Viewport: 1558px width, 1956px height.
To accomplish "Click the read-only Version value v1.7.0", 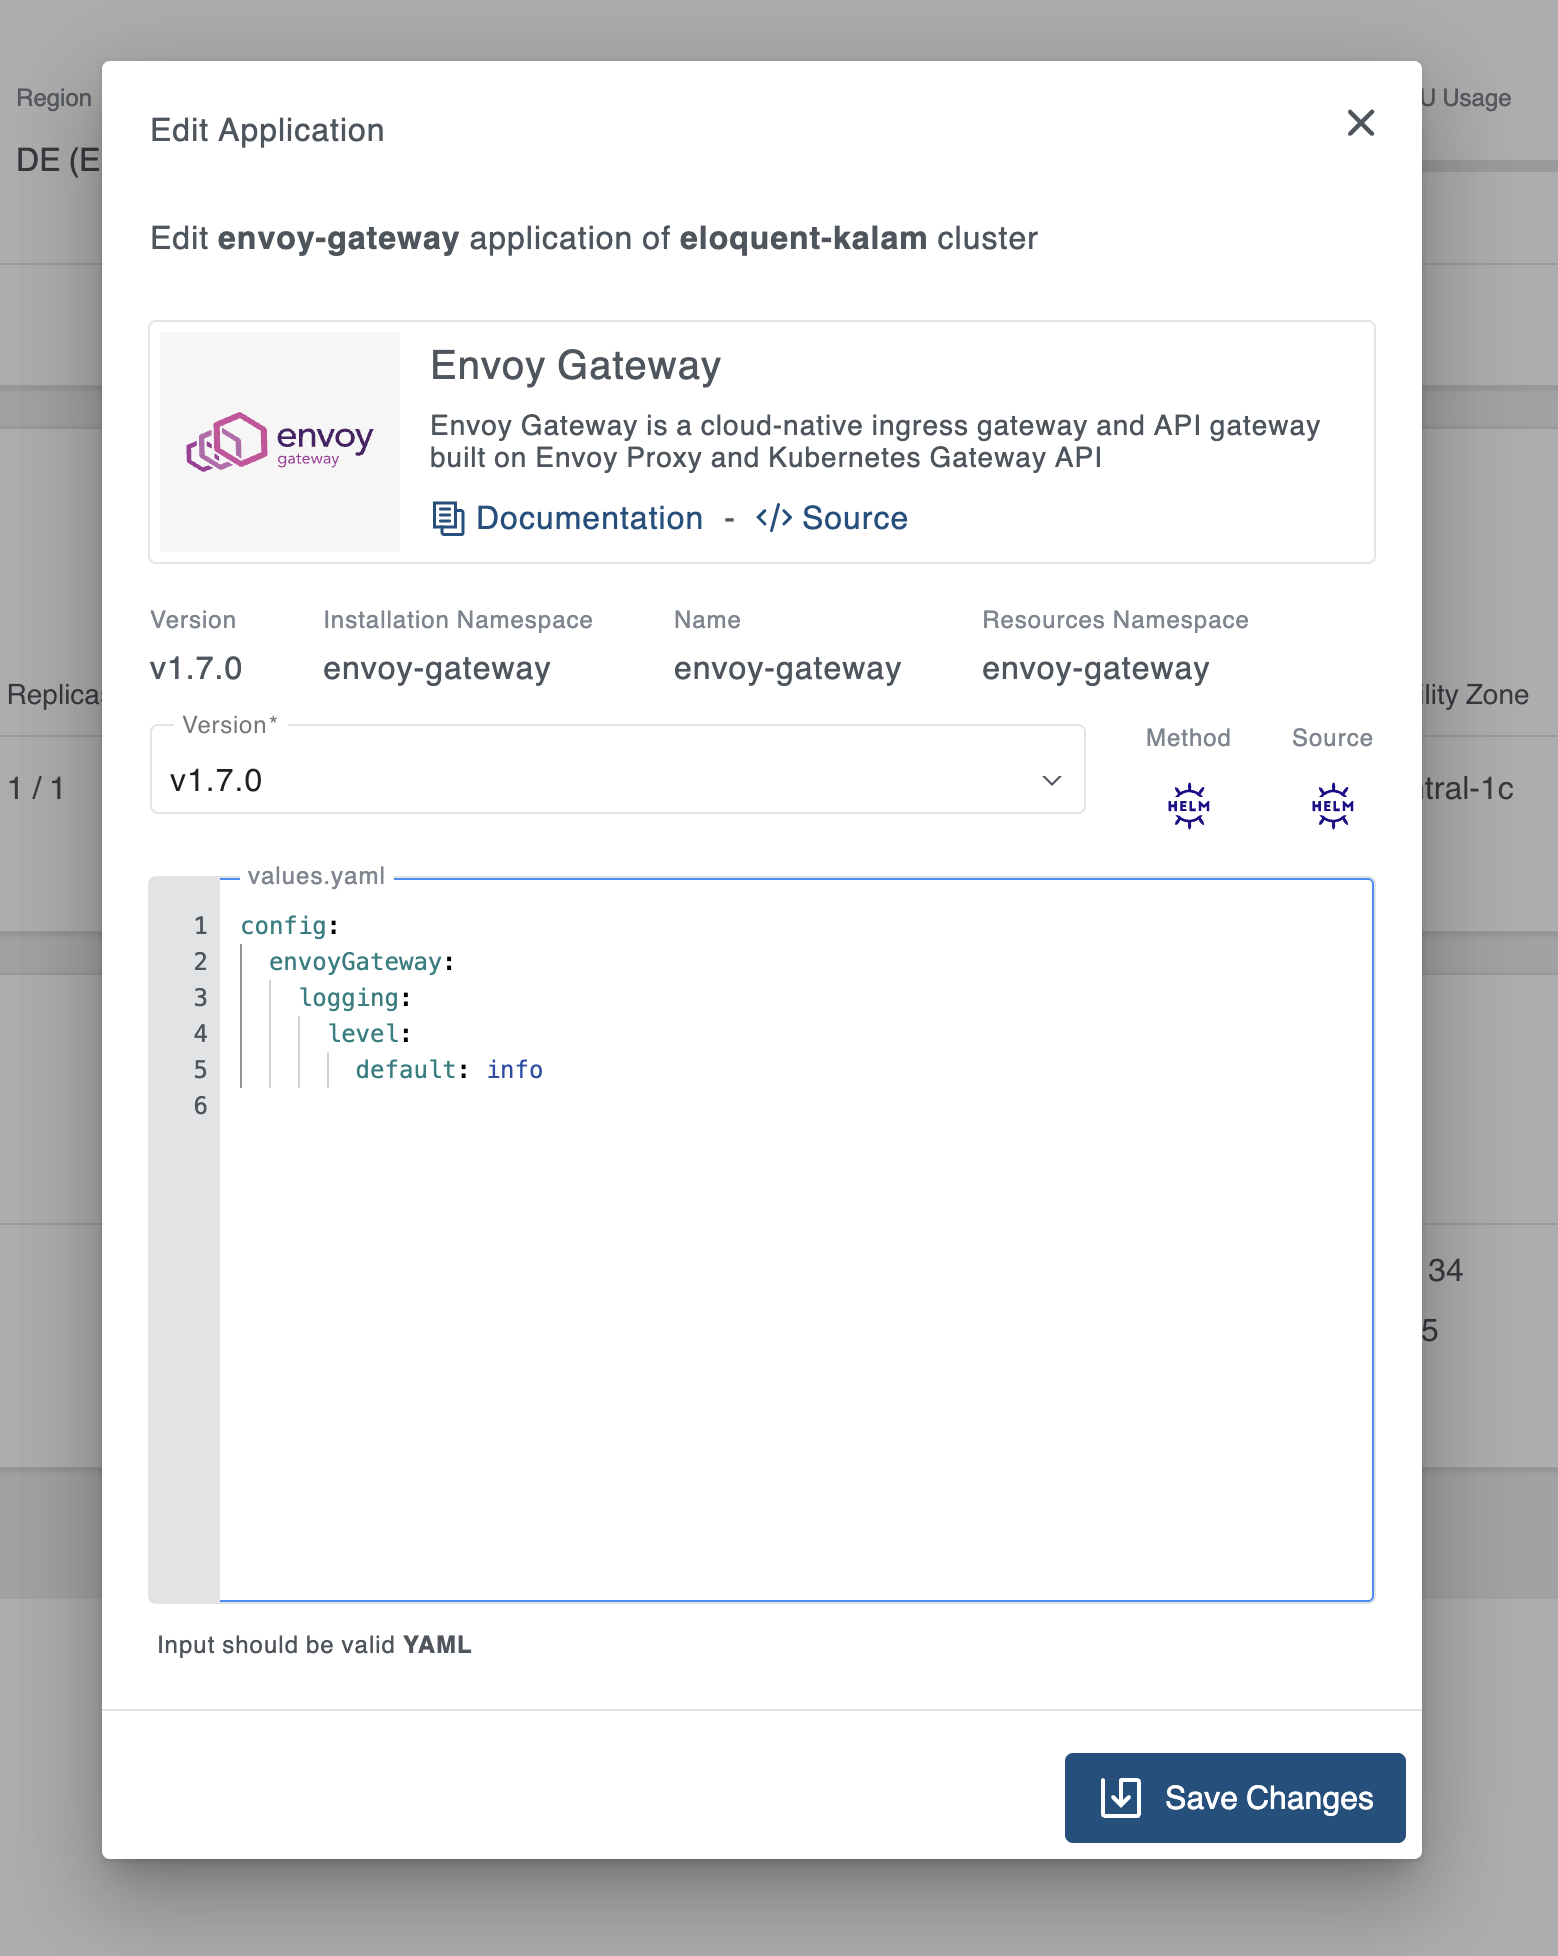I will 196,668.
